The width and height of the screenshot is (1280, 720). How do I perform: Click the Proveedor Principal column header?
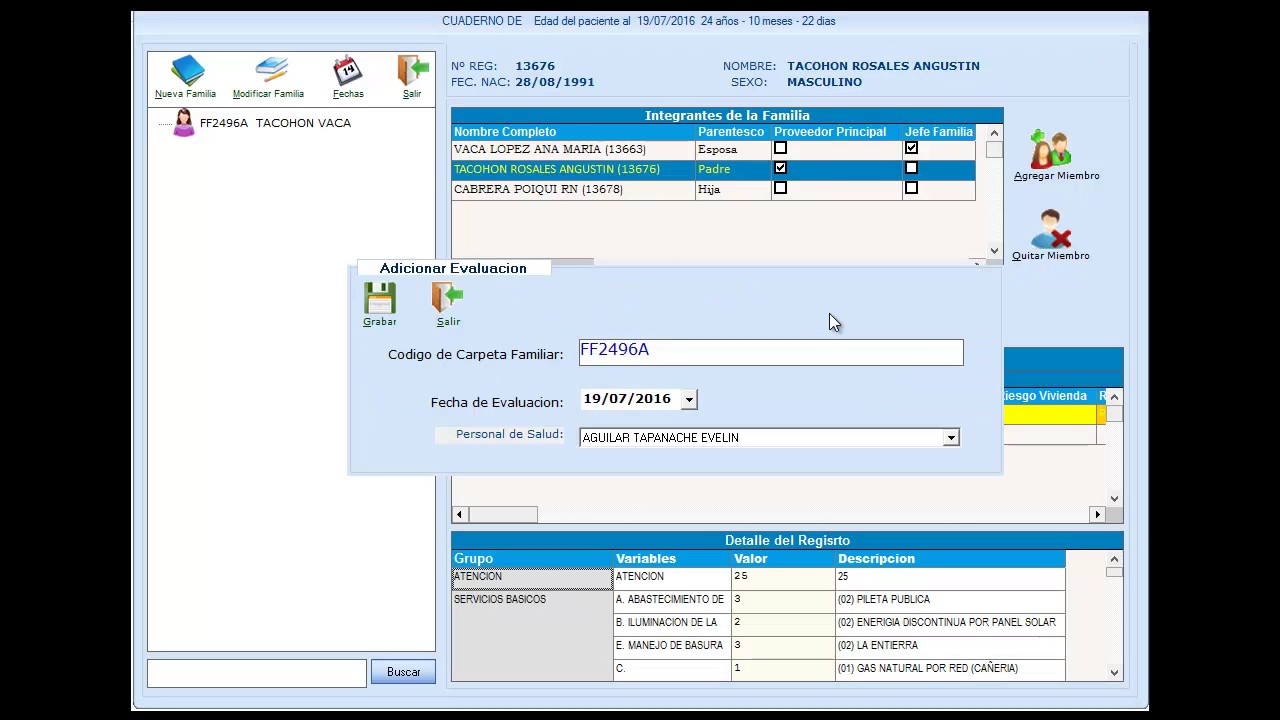tap(836, 132)
